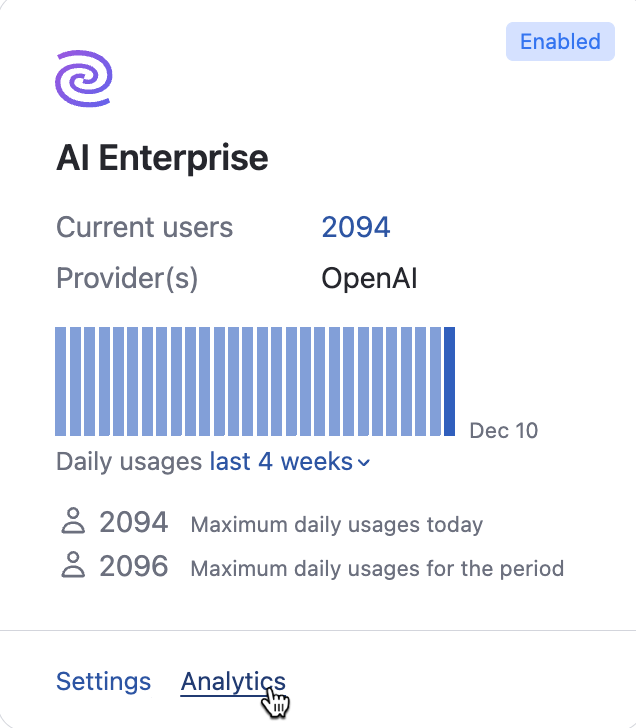Screen dimensions: 636x728
Task: Click the Provider(s) label
Action: coord(127,278)
